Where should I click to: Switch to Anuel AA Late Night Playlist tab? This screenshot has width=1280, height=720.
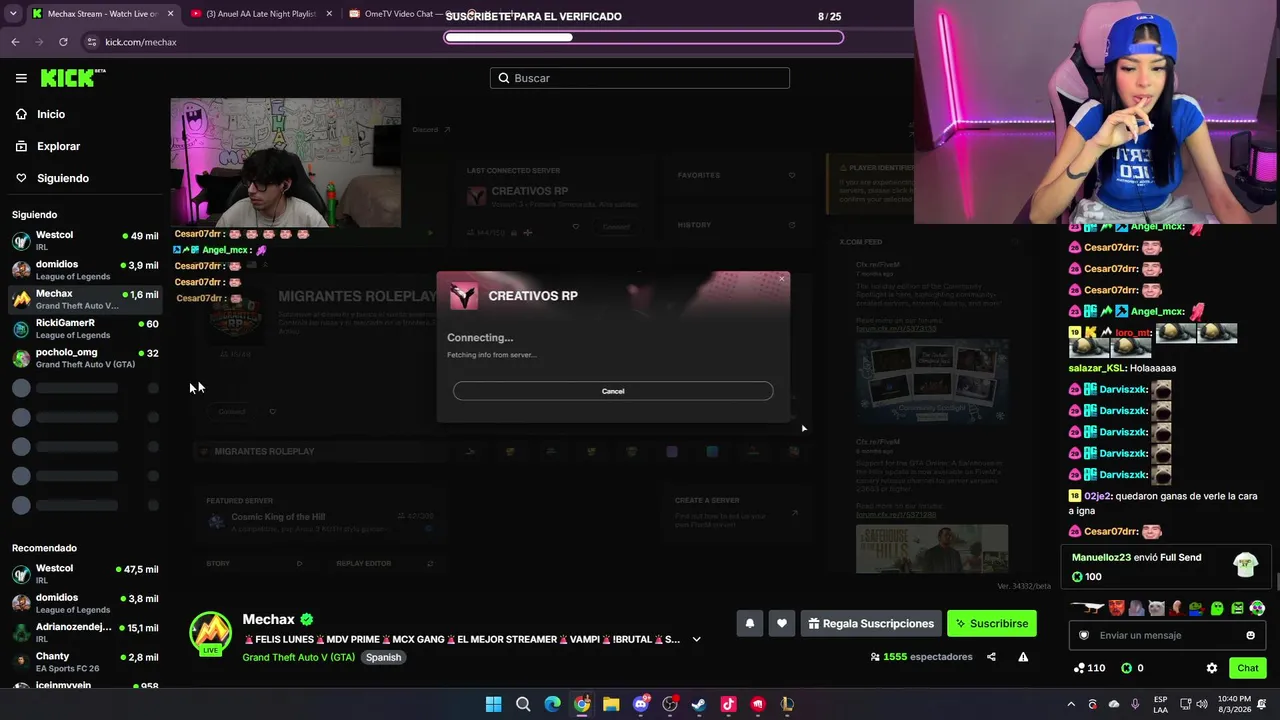click(x=261, y=14)
